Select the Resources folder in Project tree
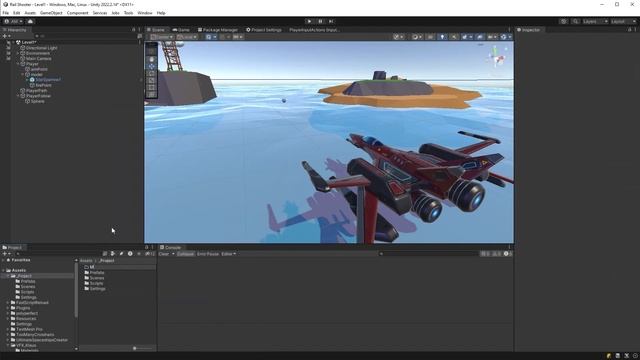Viewport: 640px width, 360px height. 26,318
